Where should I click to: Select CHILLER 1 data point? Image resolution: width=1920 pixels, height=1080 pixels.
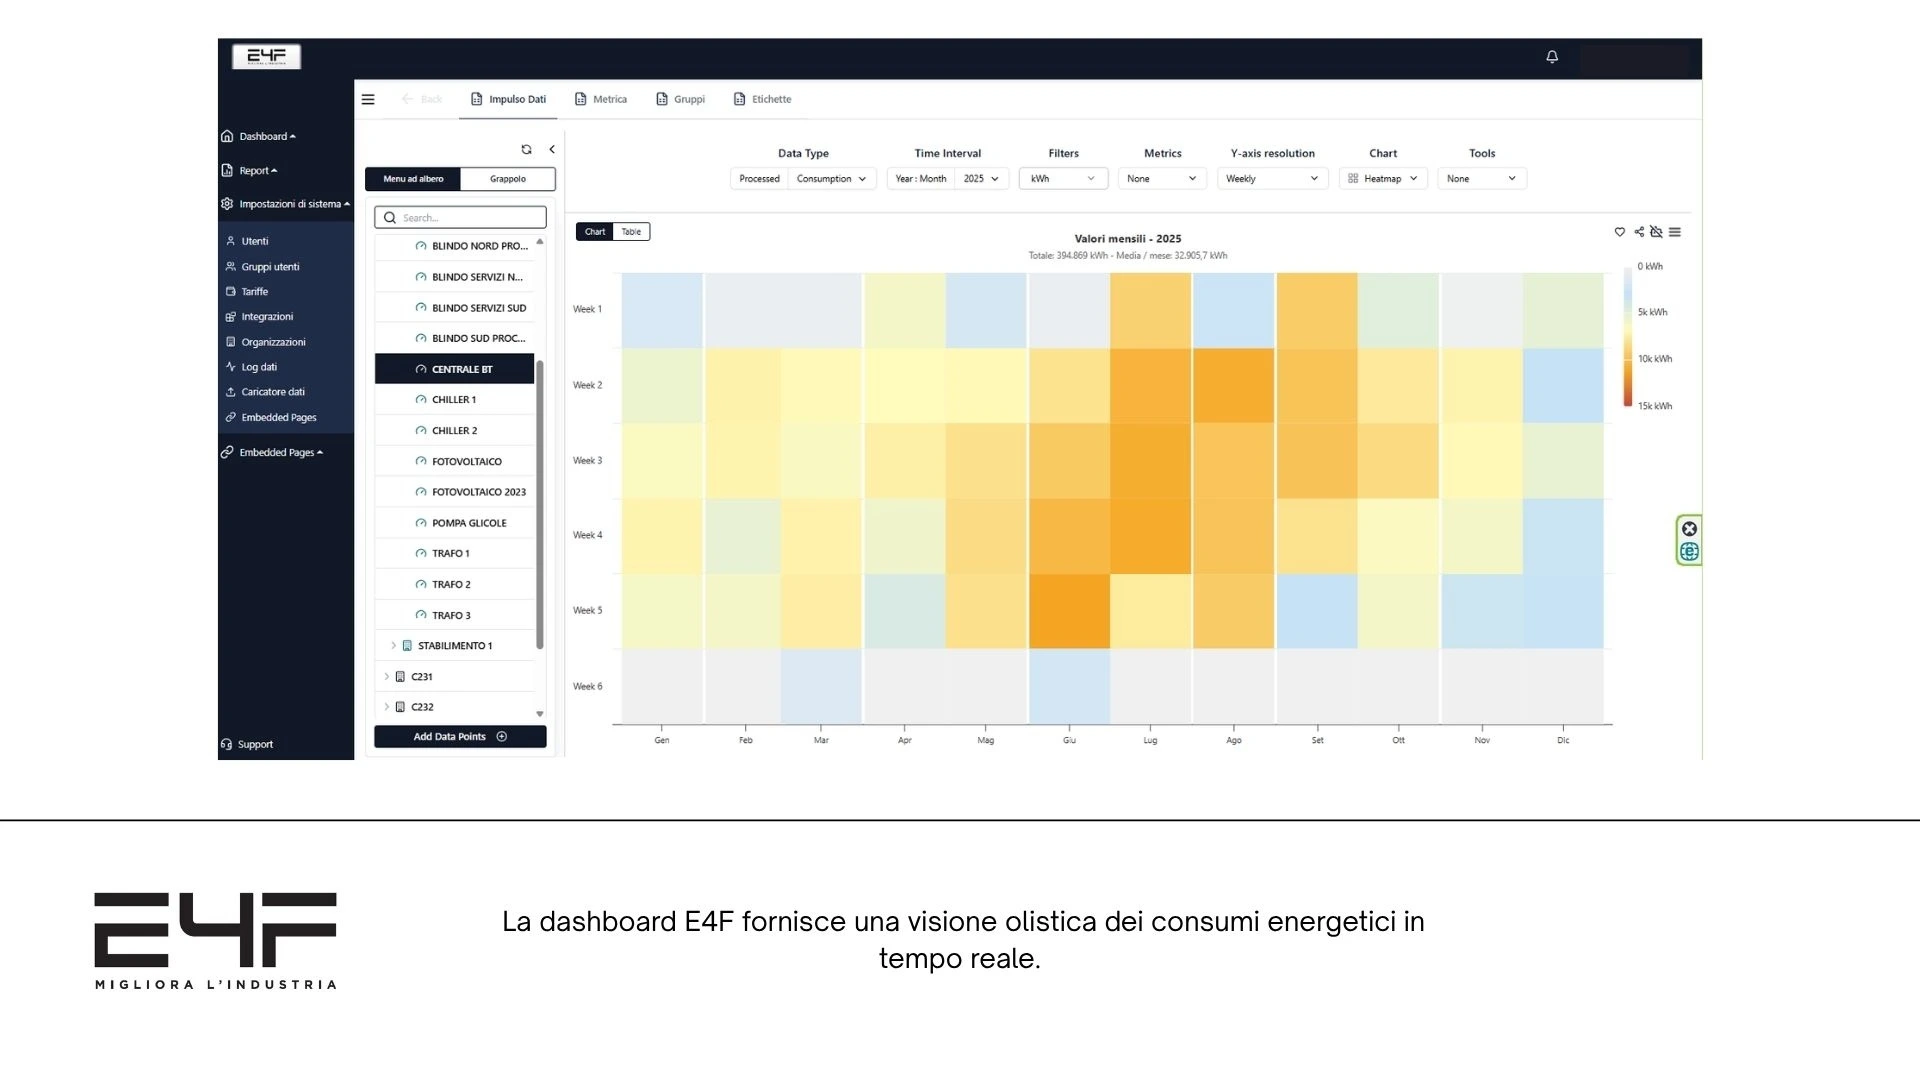(x=455, y=400)
